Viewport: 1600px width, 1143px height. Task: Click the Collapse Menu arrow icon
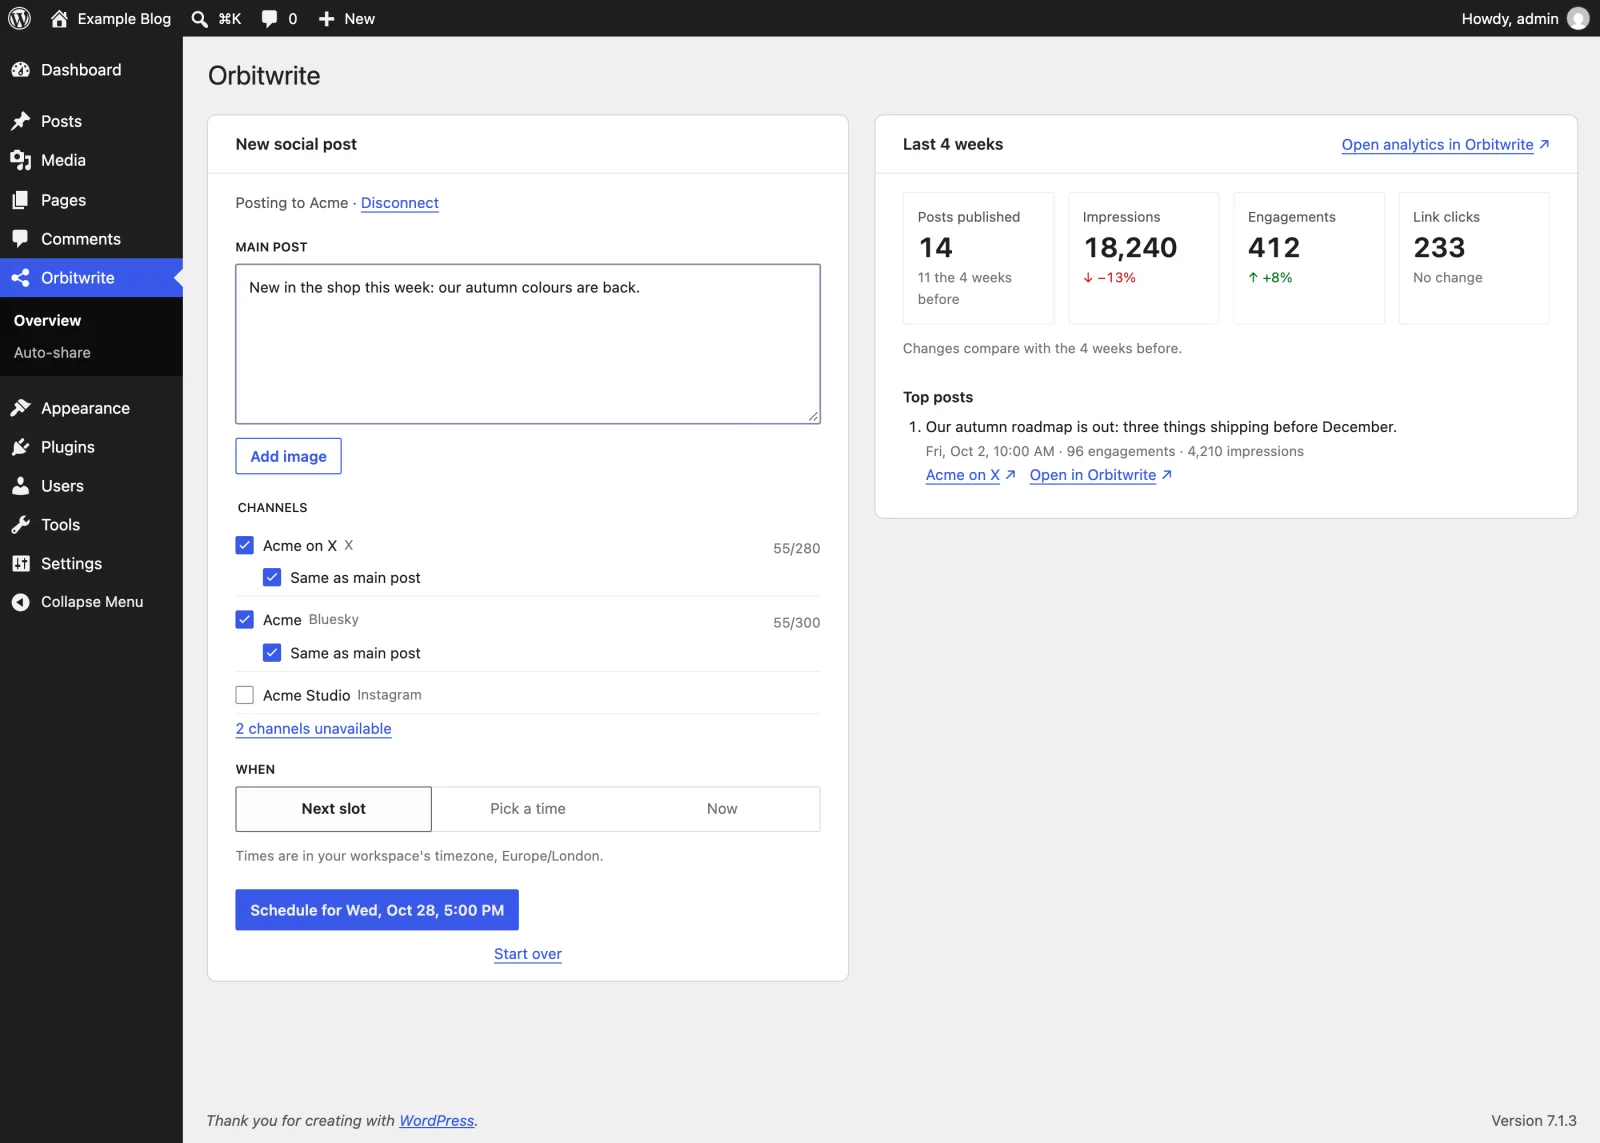[x=20, y=602]
